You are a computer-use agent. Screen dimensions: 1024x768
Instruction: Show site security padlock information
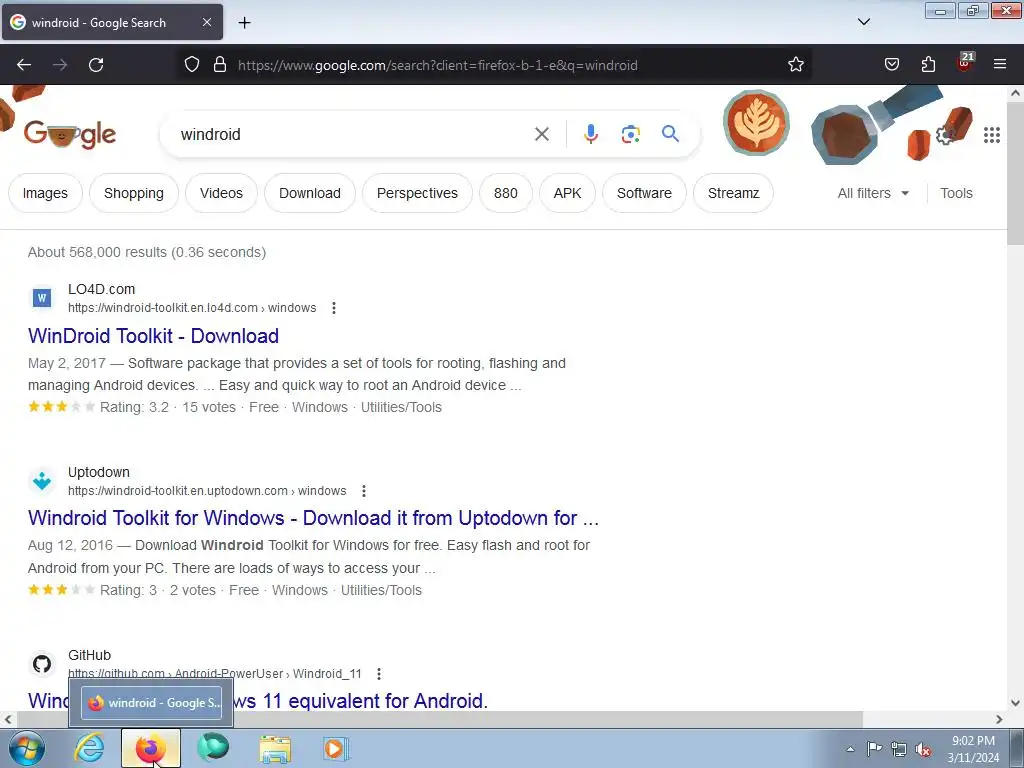(x=220, y=65)
